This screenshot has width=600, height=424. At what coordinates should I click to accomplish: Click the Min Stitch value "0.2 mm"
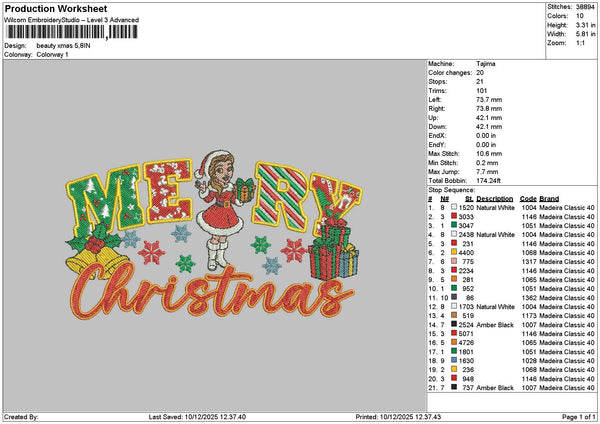coord(488,163)
